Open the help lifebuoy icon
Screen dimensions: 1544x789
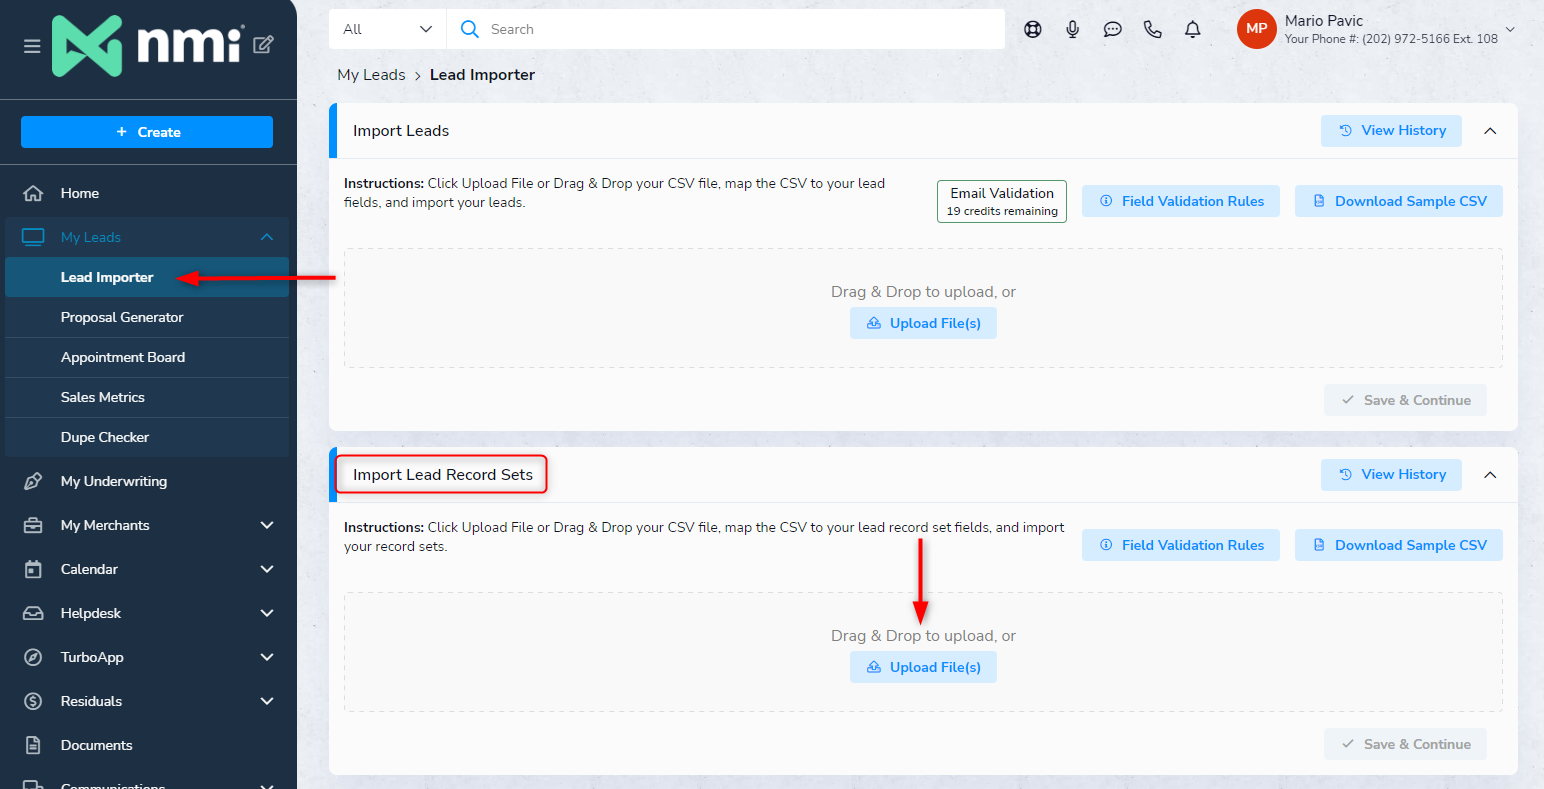point(1033,29)
